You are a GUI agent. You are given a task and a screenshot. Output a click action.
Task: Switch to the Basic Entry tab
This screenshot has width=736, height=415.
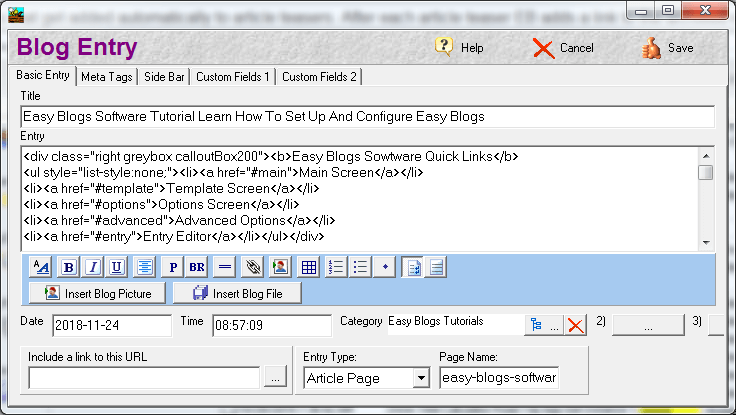43,75
